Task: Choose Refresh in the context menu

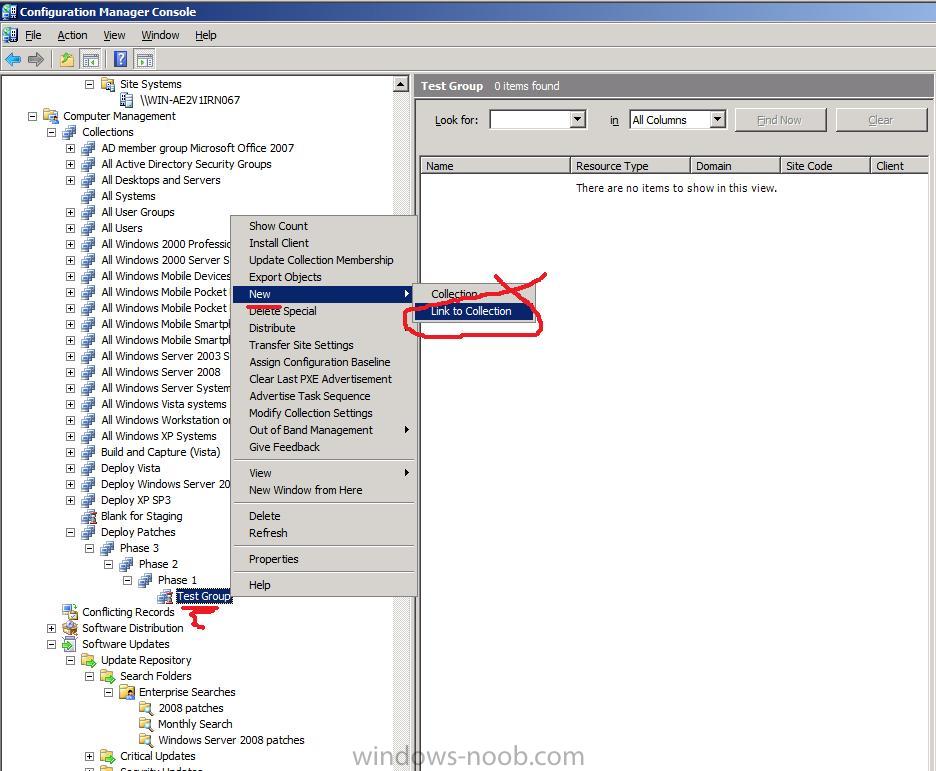Action: coord(268,533)
